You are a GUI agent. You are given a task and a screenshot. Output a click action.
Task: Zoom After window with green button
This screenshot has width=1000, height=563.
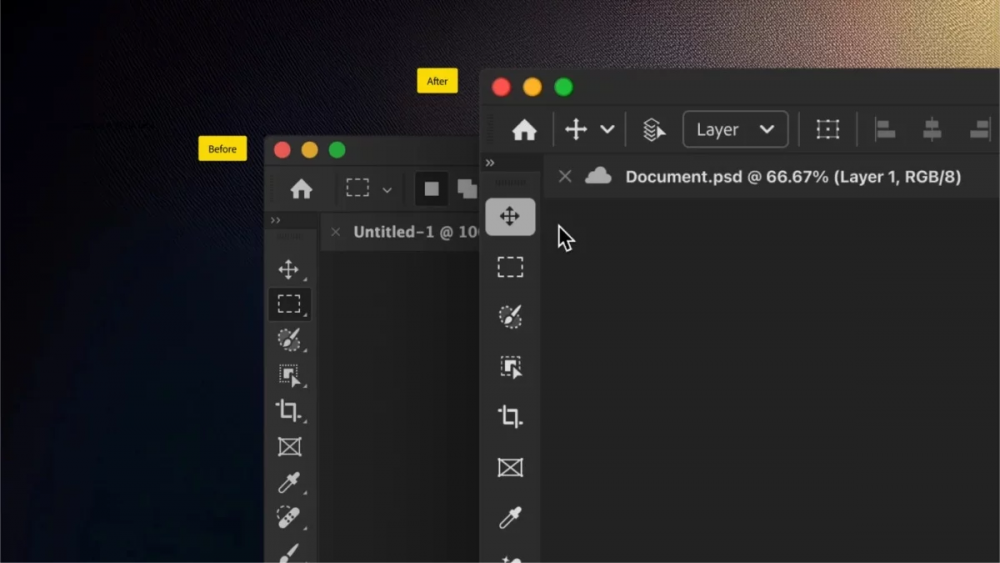(x=564, y=87)
